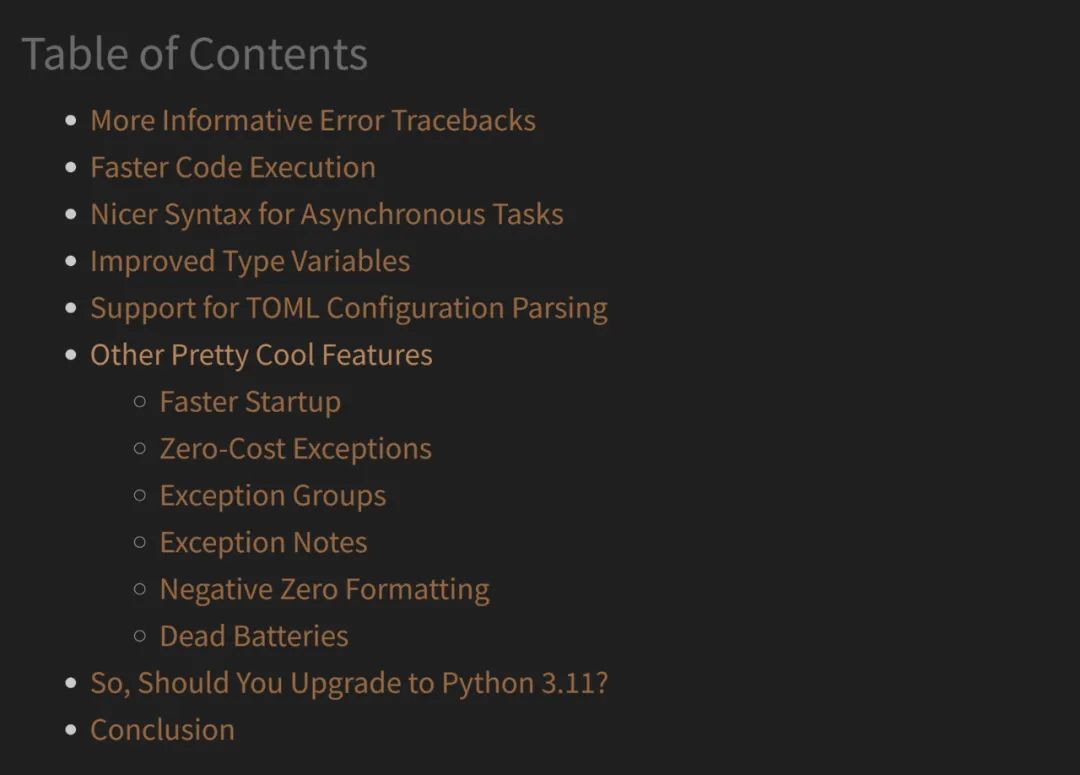Open the Dead Batteries link

click(x=253, y=636)
